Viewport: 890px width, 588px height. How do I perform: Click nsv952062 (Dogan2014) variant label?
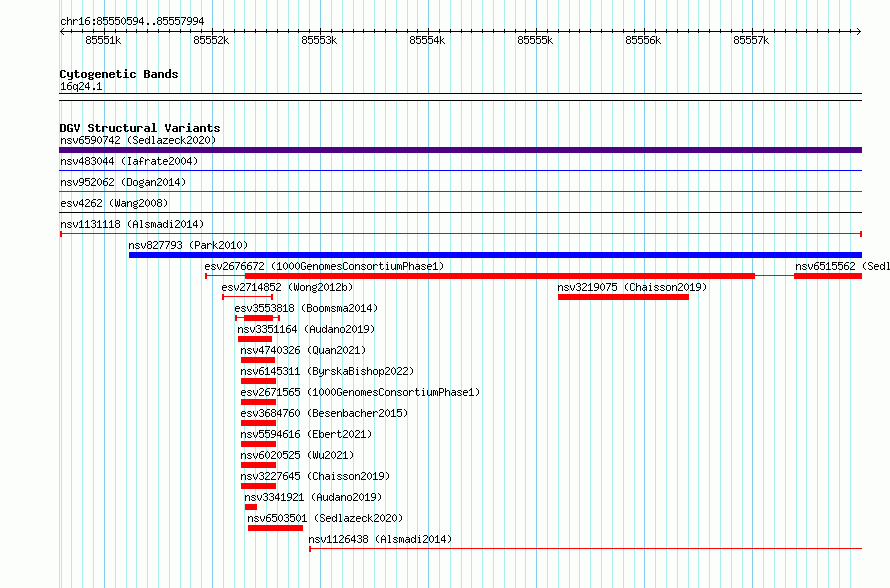123,182
